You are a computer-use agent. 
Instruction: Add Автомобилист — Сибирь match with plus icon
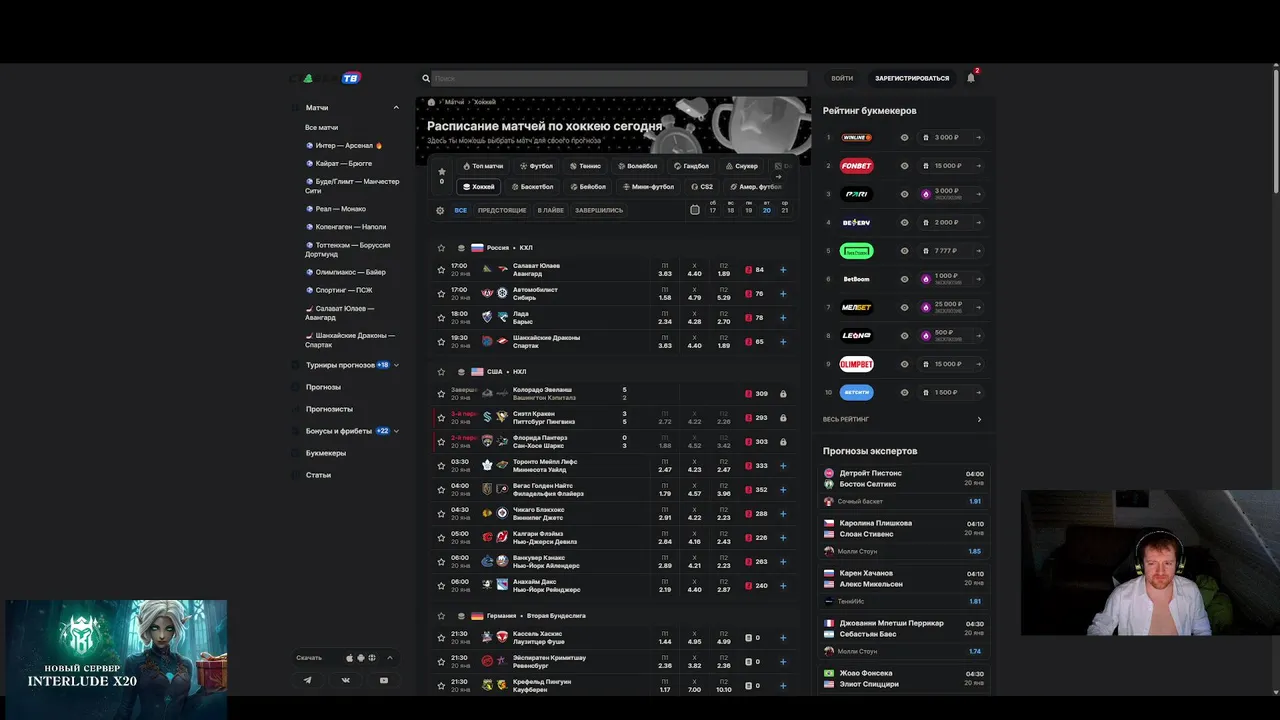pyautogui.click(x=783, y=294)
